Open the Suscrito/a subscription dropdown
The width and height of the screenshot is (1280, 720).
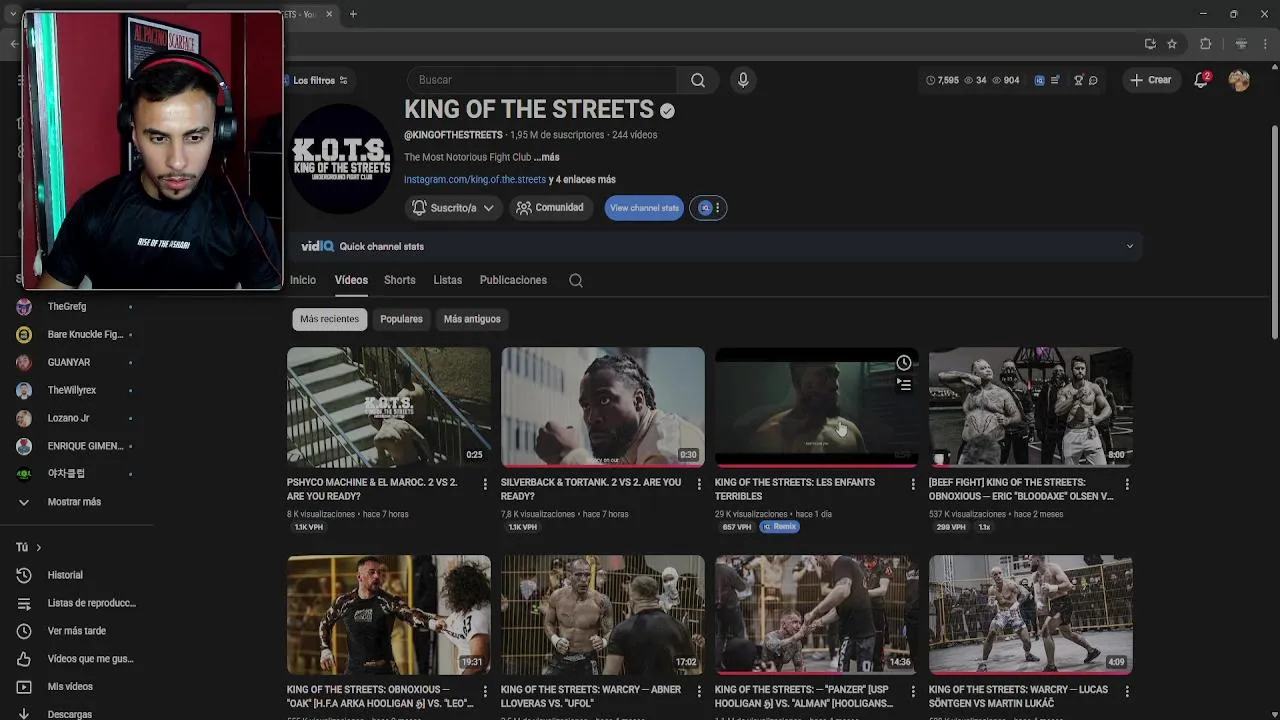click(453, 208)
